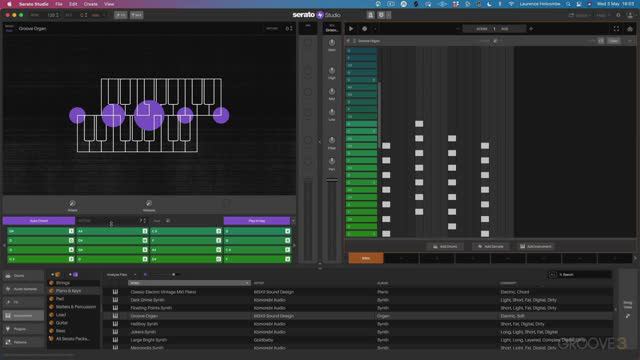Open the View menu
This screenshot has height=360, width=640.
coord(109,4)
